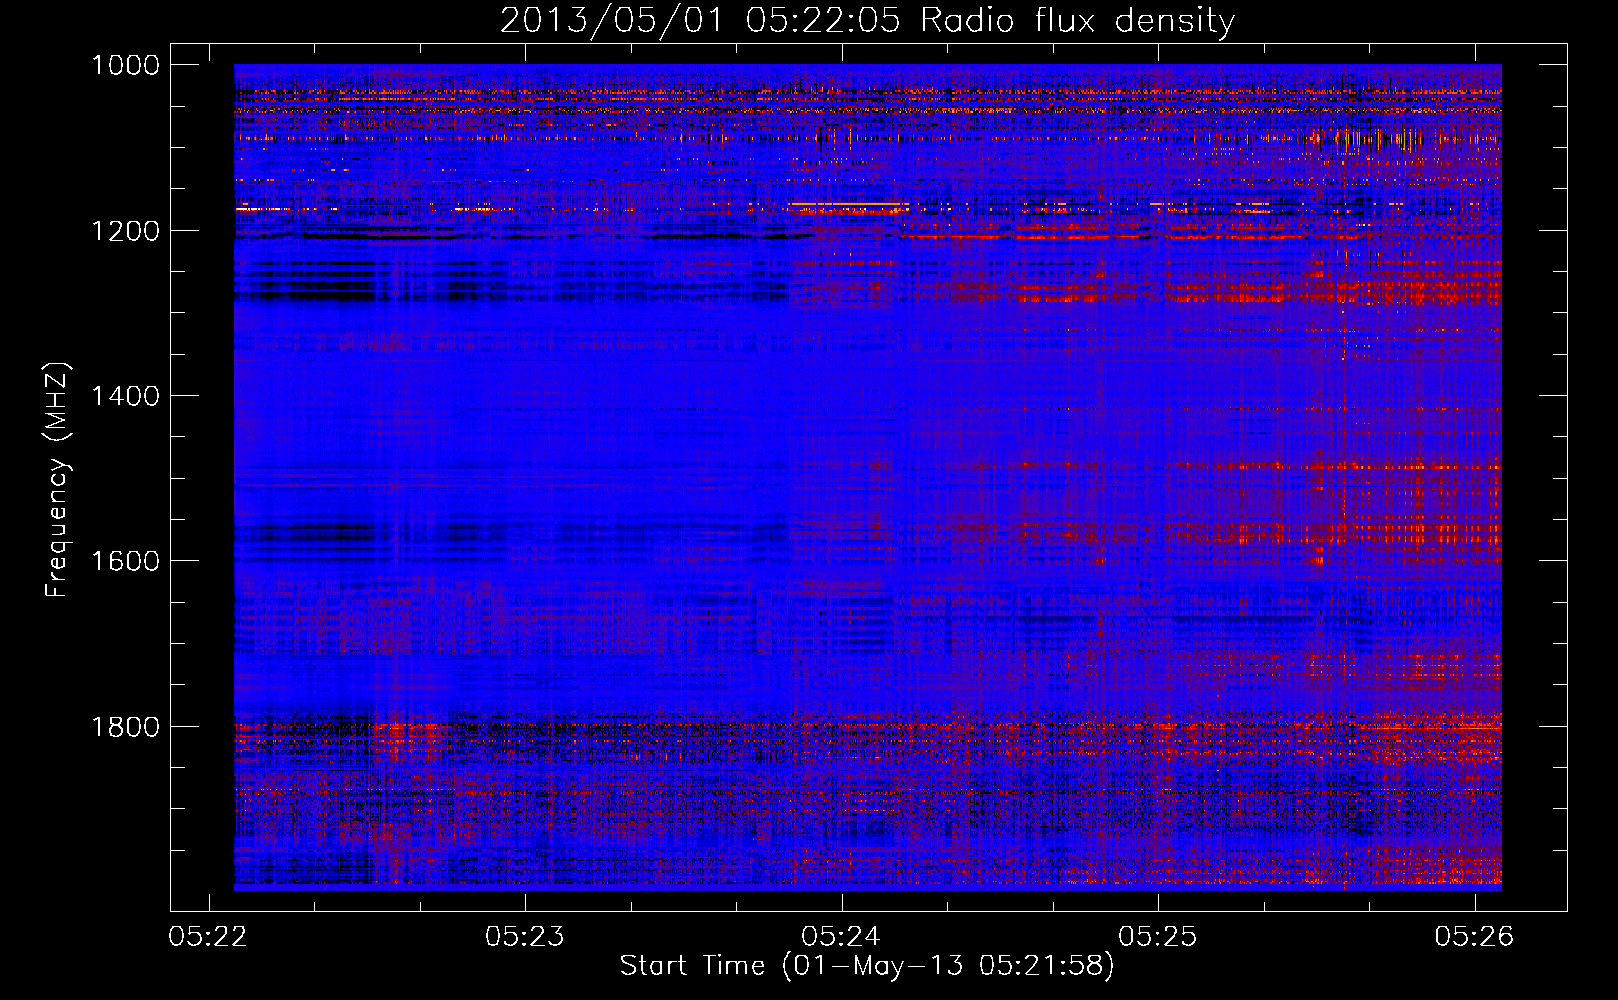This screenshot has width=1618, height=1000.
Task: Click the 1200 frequency tick label
Action: click(x=126, y=231)
